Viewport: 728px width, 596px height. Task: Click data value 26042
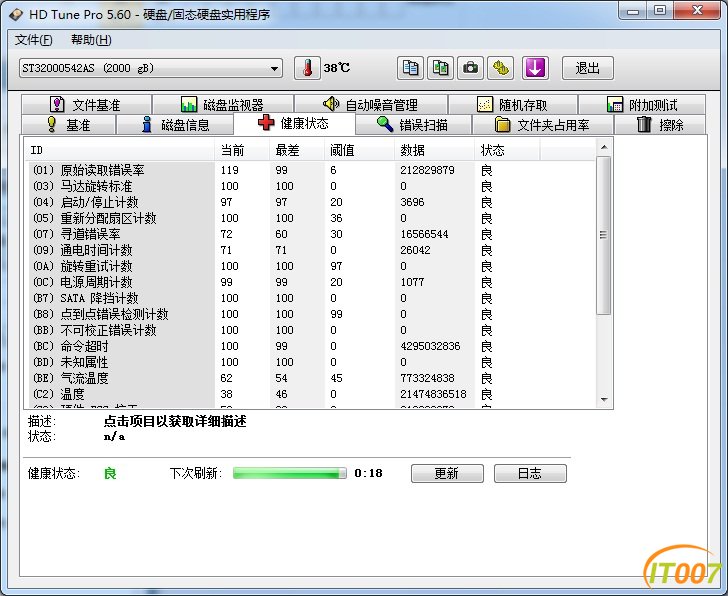pyautogui.click(x=415, y=250)
